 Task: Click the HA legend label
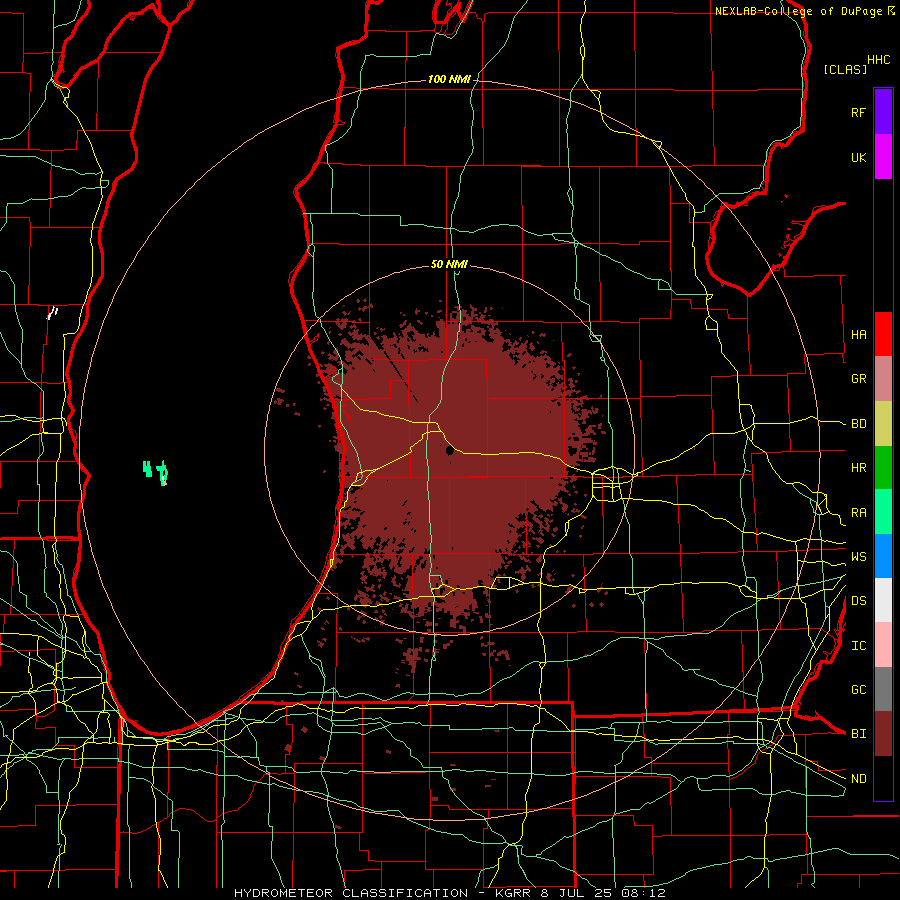858,335
